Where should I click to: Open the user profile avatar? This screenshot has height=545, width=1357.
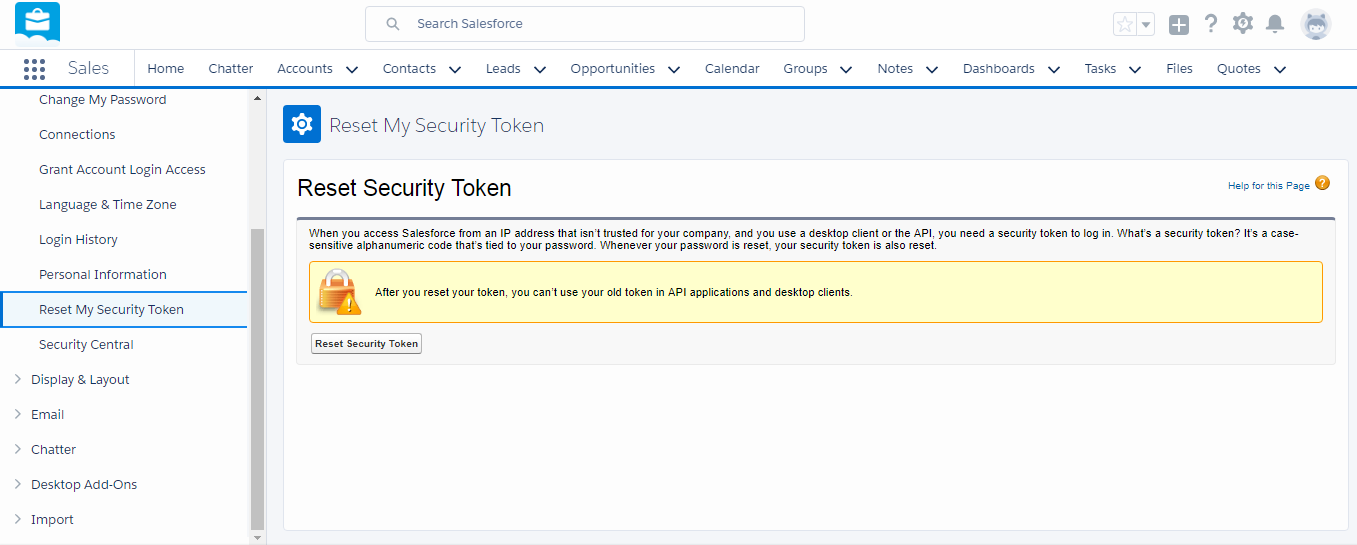1316,24
